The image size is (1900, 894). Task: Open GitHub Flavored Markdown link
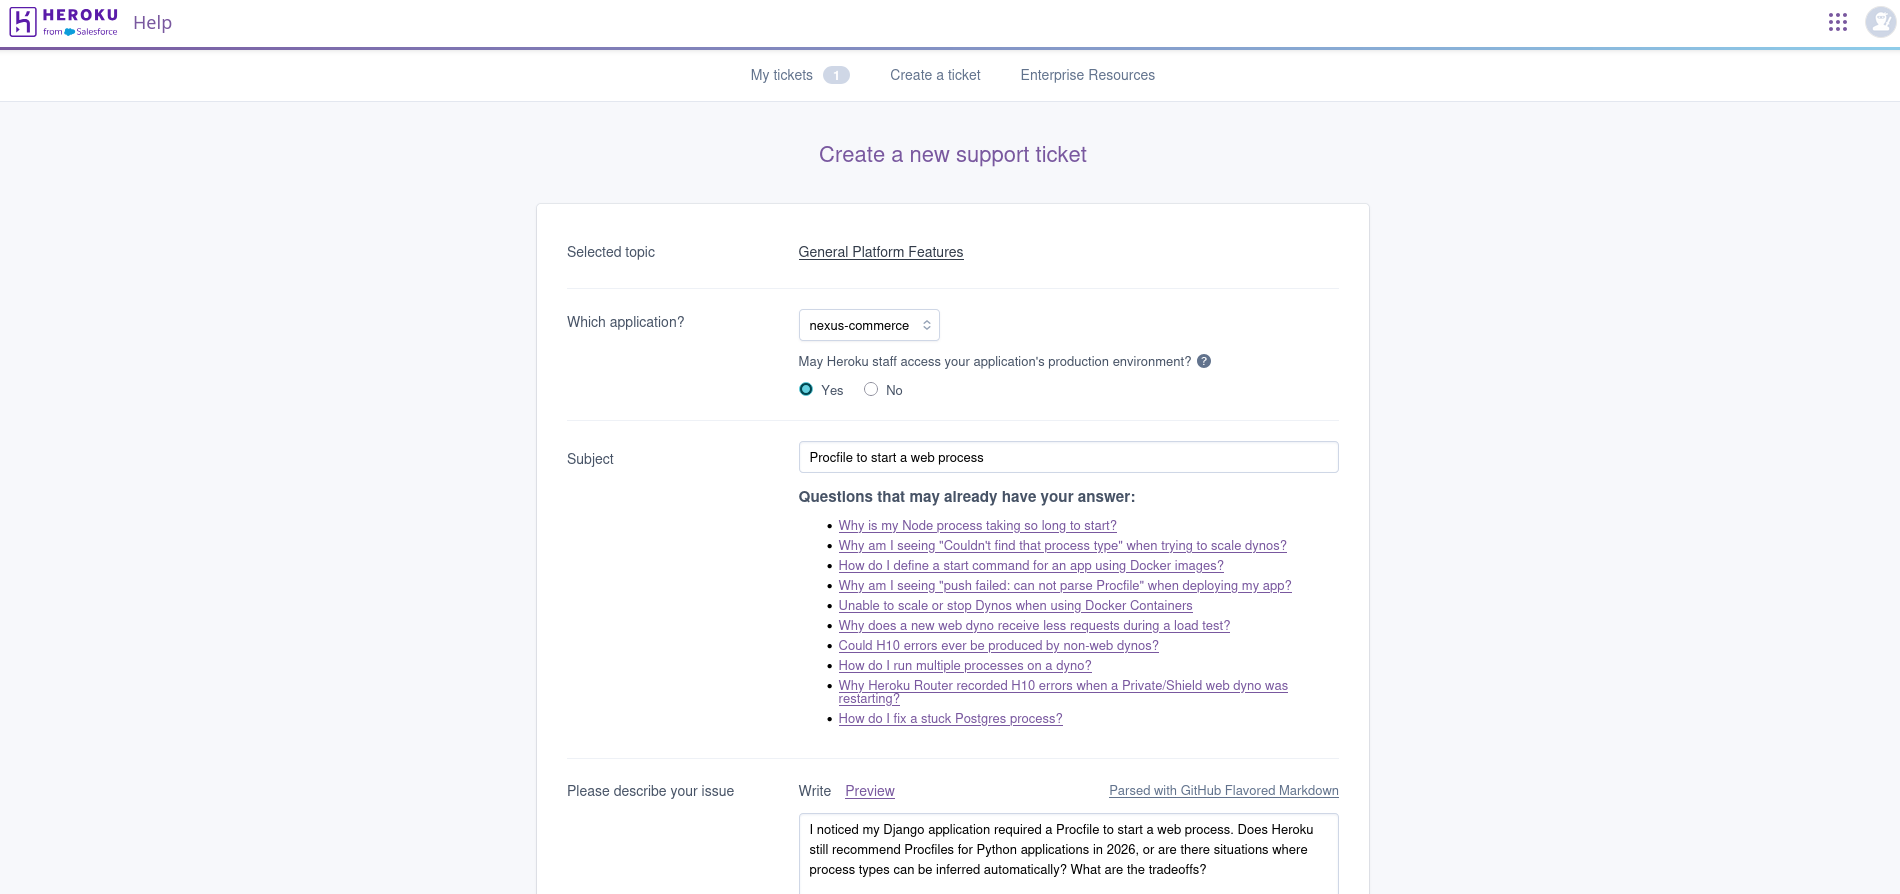tap(1224, 790)
